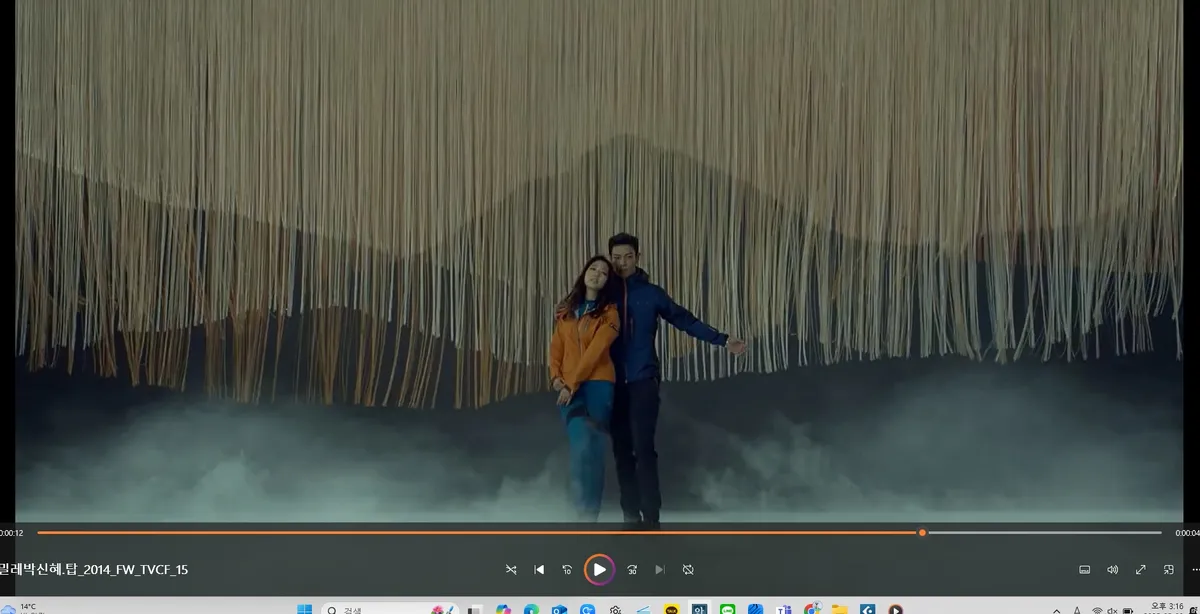1200x614 pixels.
Task: Open the more options menu
Action: click(1195, 569)
